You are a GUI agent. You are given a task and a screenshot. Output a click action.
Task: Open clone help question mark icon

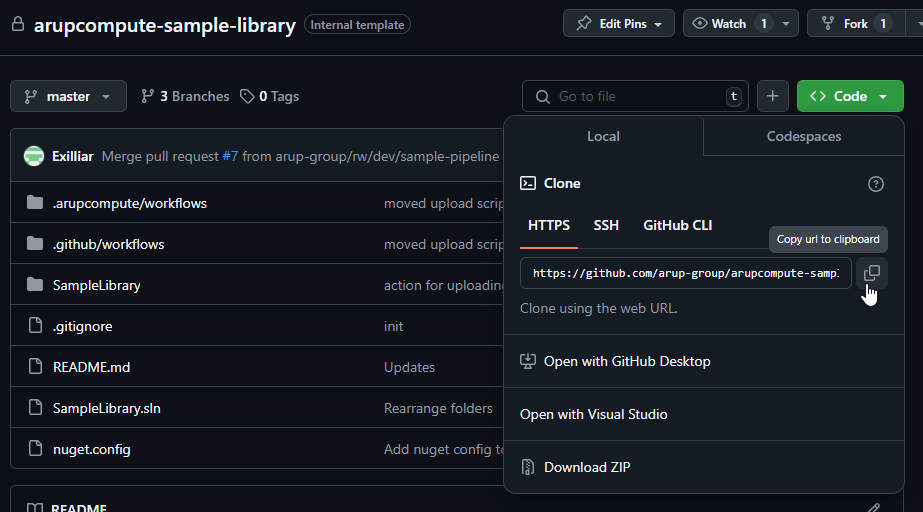click(875, 184)
